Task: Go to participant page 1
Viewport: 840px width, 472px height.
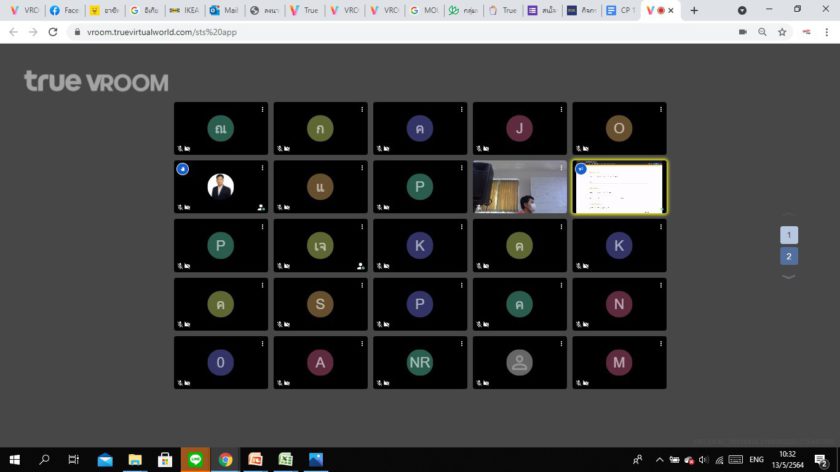Action: pos(789,235)
